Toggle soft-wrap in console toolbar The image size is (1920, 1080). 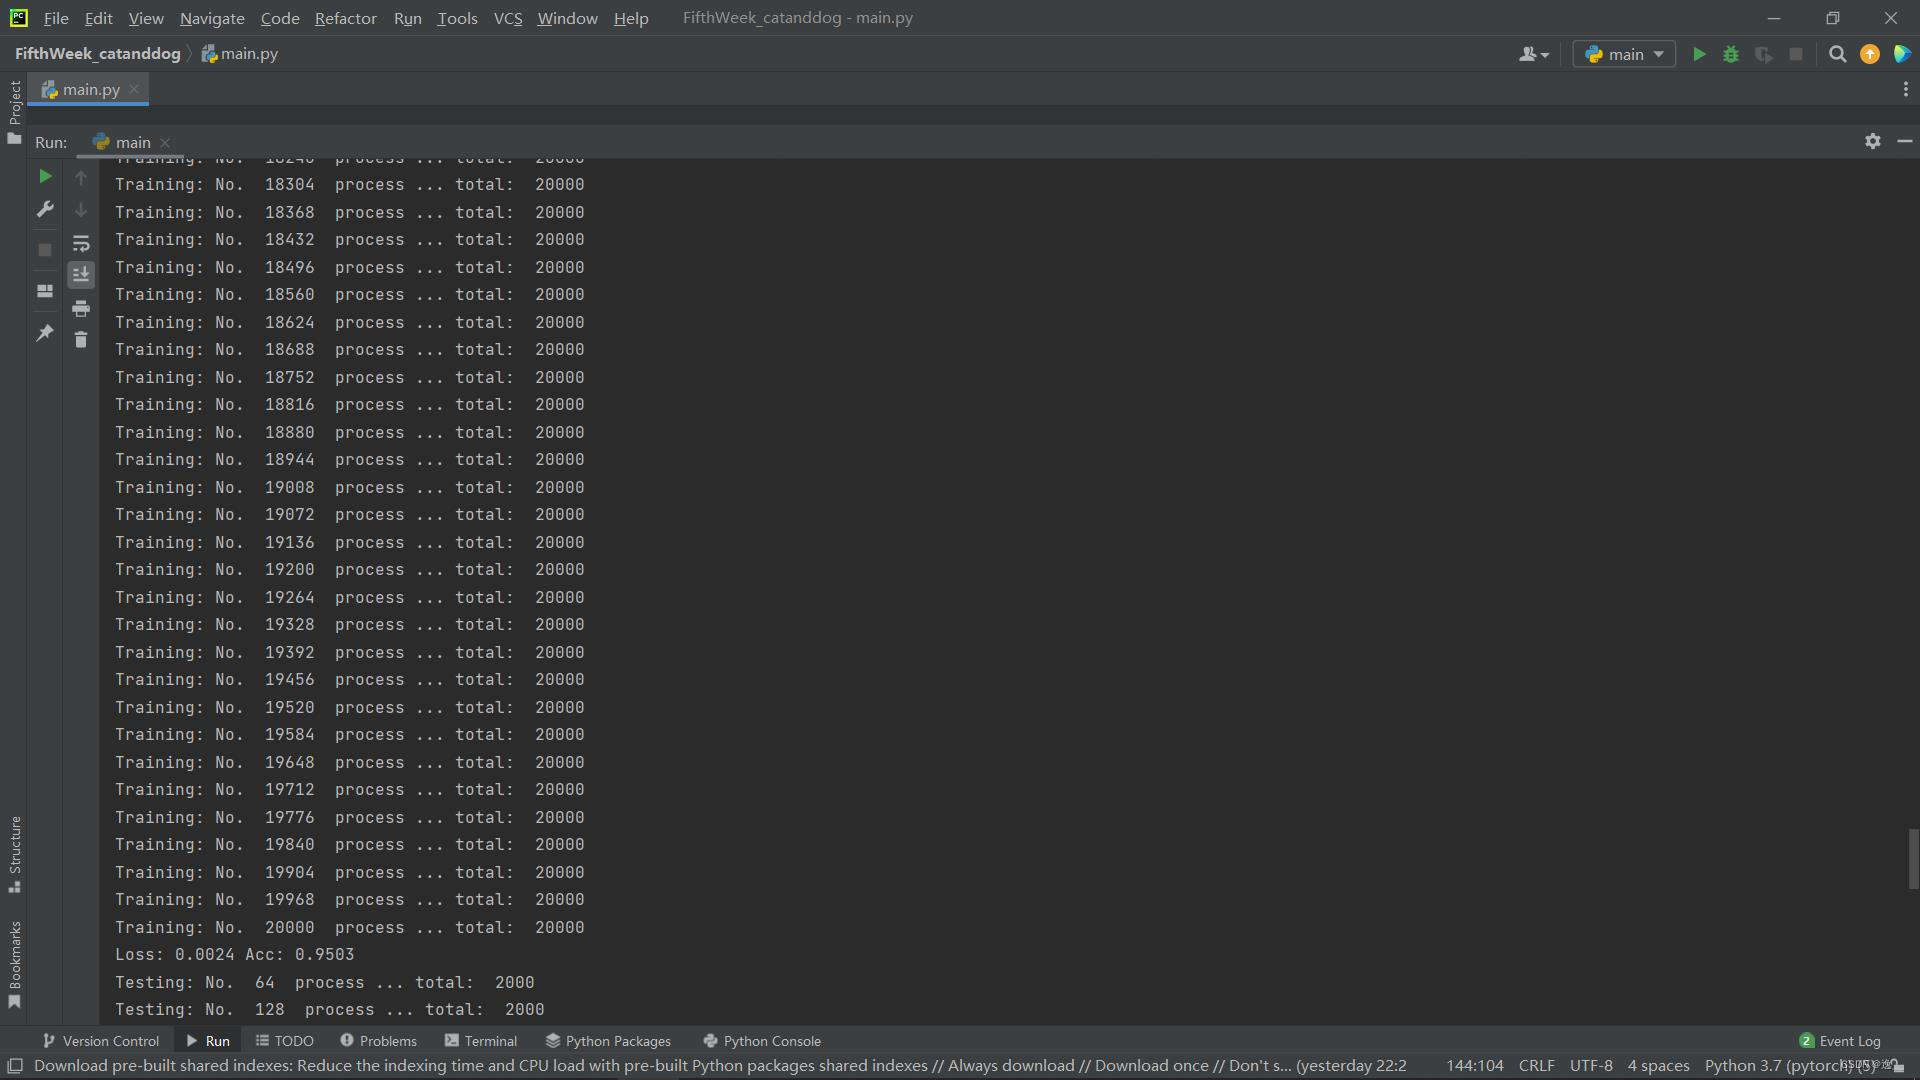pos(81,243)
